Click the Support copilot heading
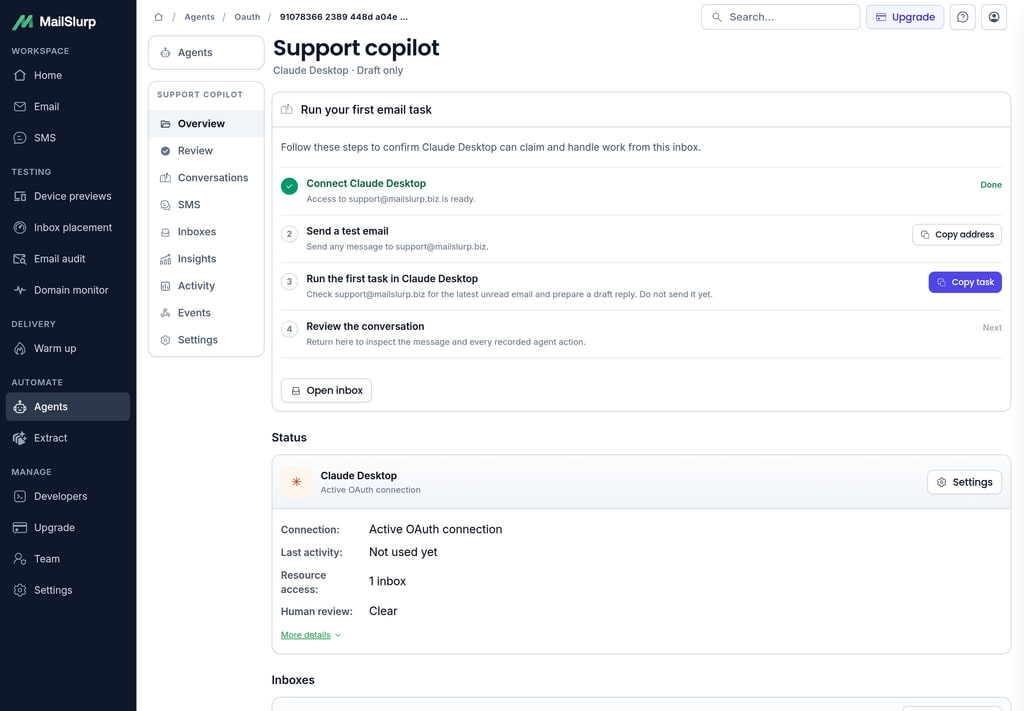Image resolution: width=1024 pixels, height=711 pixels. [x=356, y=48]
